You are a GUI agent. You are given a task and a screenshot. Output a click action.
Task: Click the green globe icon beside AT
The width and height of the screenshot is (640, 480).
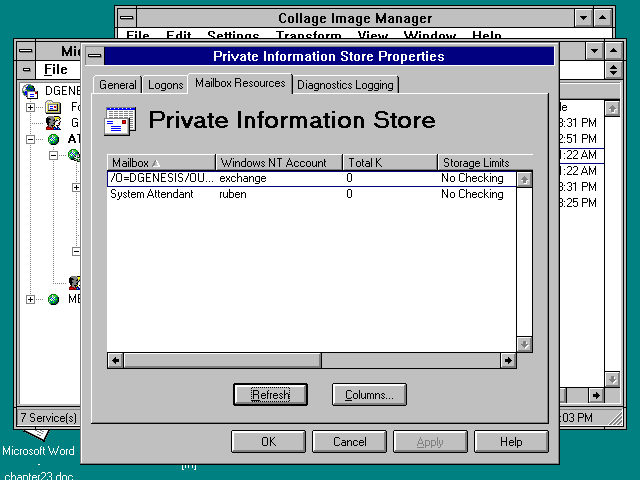click(x=53, y=140)
